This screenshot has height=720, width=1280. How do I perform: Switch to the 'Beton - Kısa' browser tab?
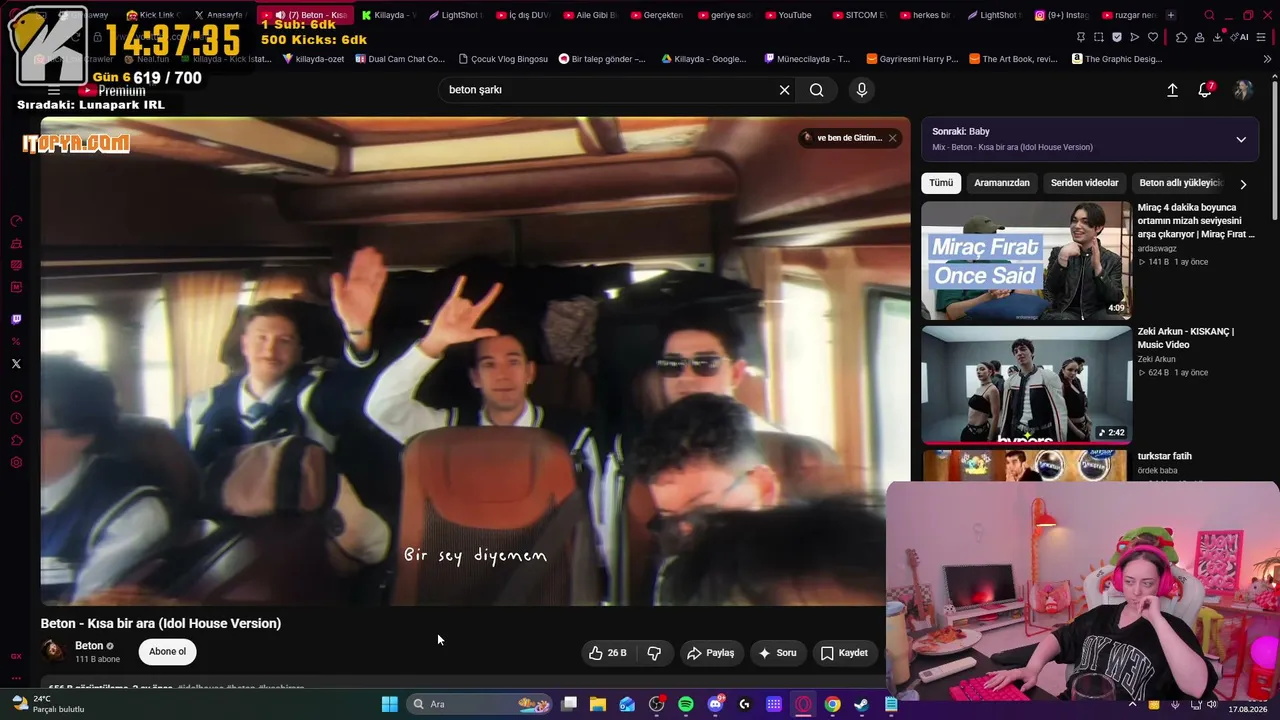[x=305, y=15]
